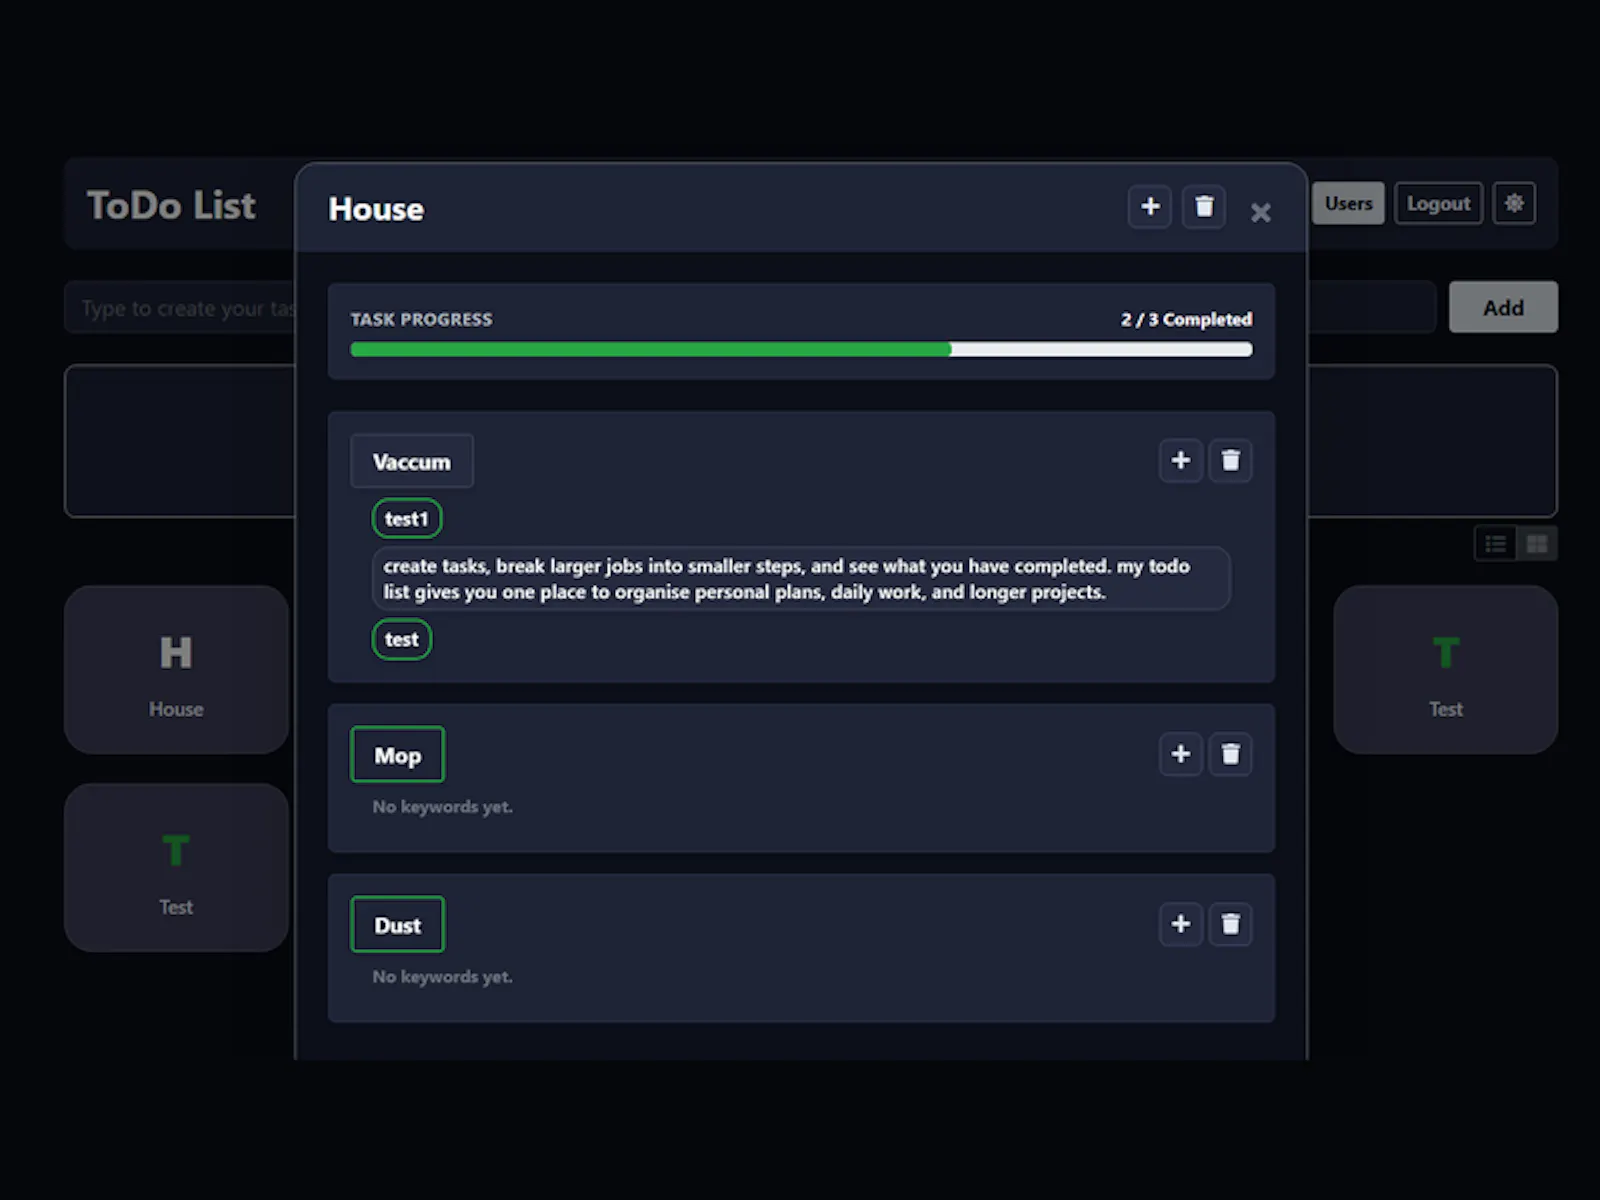Open the House list card

coord(176,670)
